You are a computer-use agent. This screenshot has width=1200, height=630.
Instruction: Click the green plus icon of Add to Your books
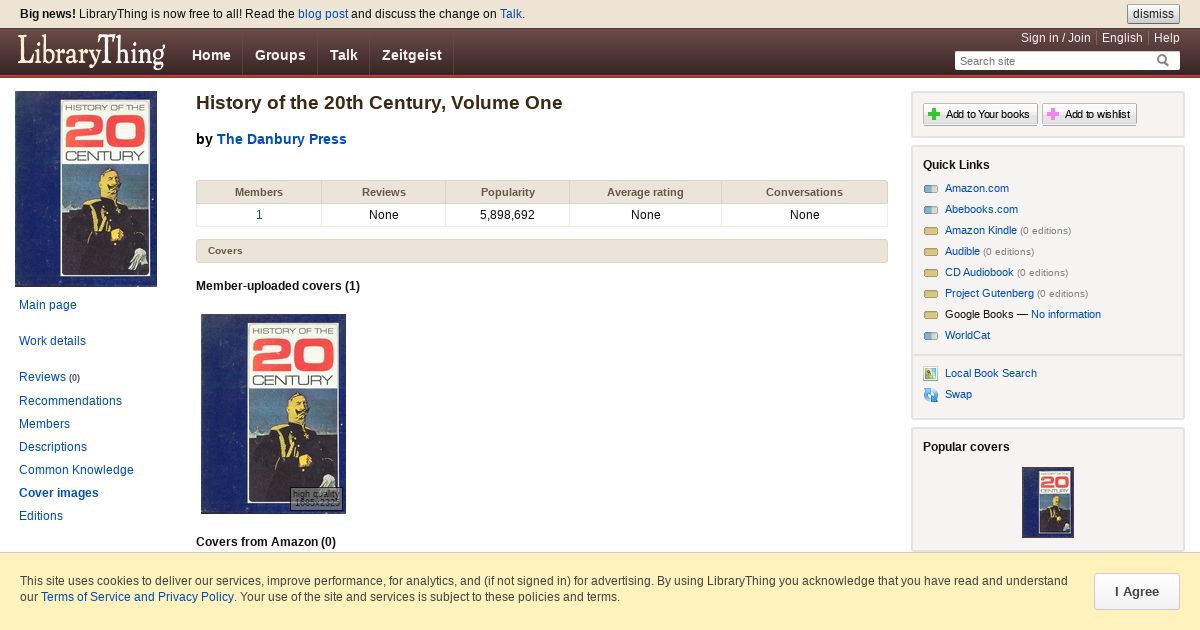click(934, 114)
